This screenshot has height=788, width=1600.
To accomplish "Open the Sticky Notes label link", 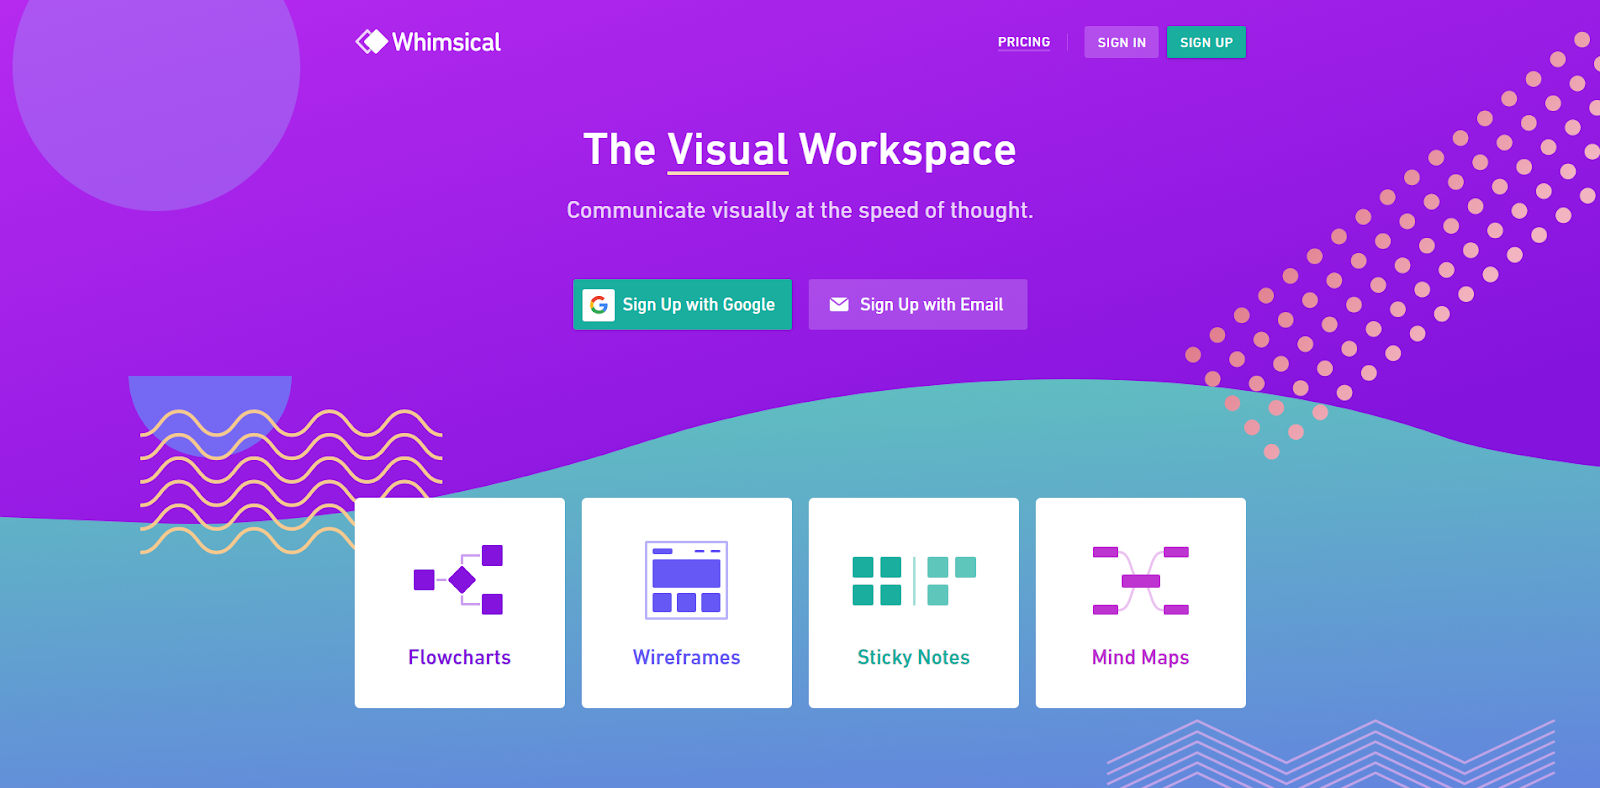I will pos(913,657).
